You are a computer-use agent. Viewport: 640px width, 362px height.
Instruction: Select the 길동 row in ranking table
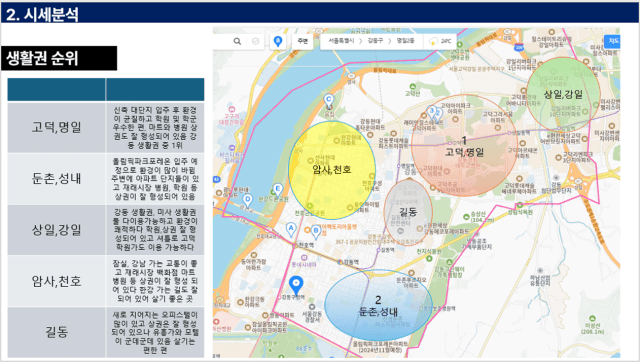[x=106, y=333]
